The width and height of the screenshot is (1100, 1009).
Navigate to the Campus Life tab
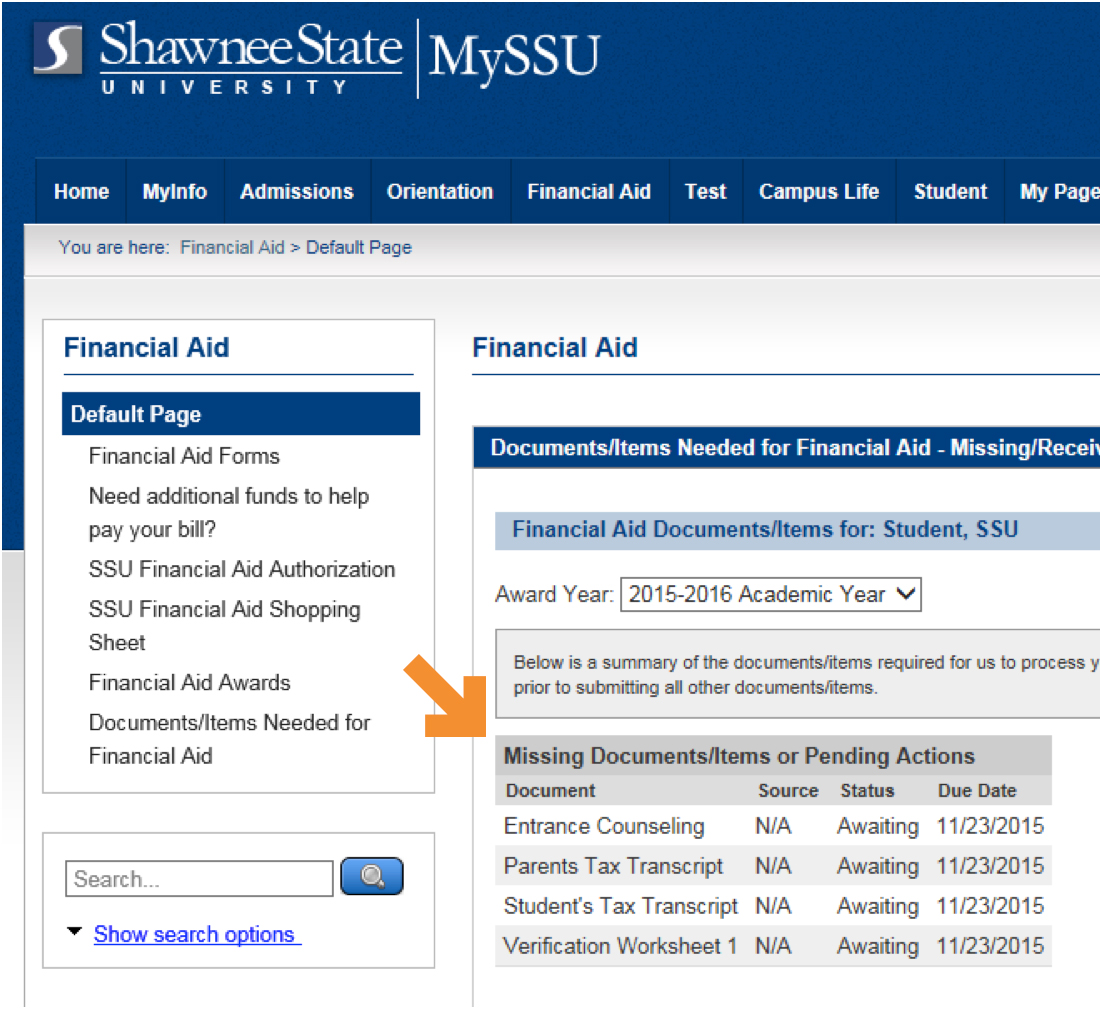819,192
